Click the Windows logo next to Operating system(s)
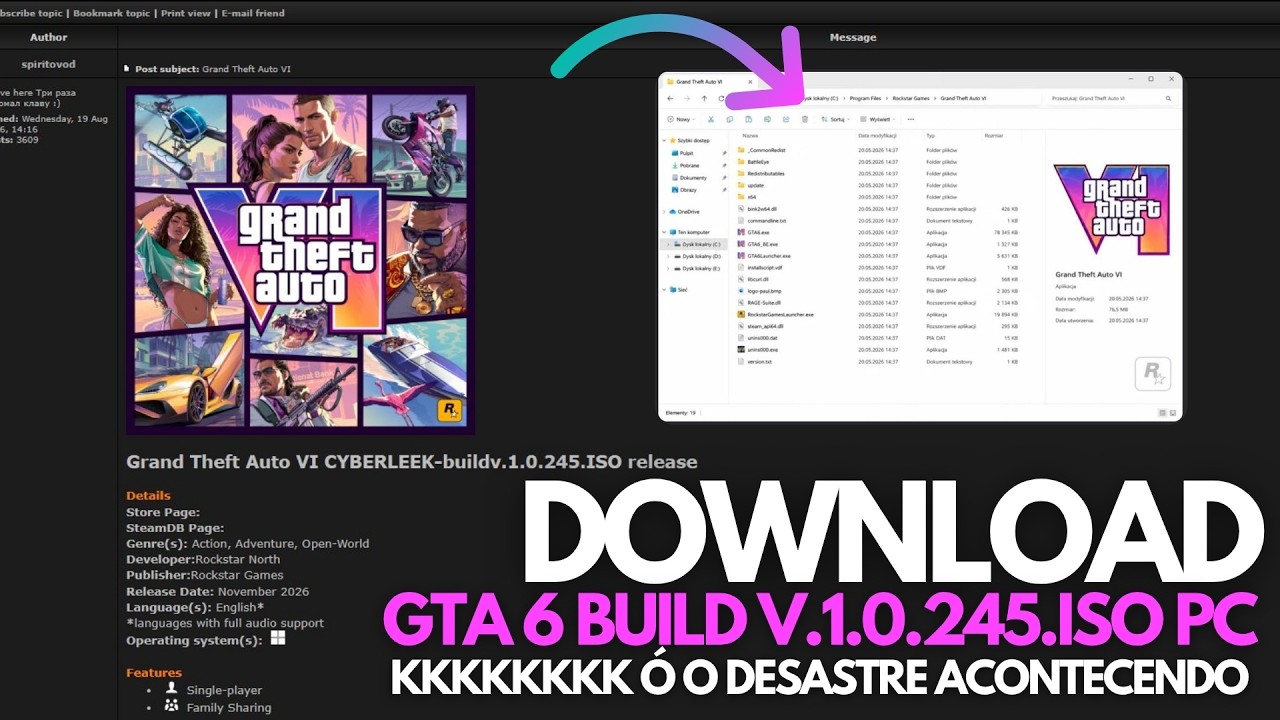This screenshot has width=1280, height=720. tap(278, 638)
